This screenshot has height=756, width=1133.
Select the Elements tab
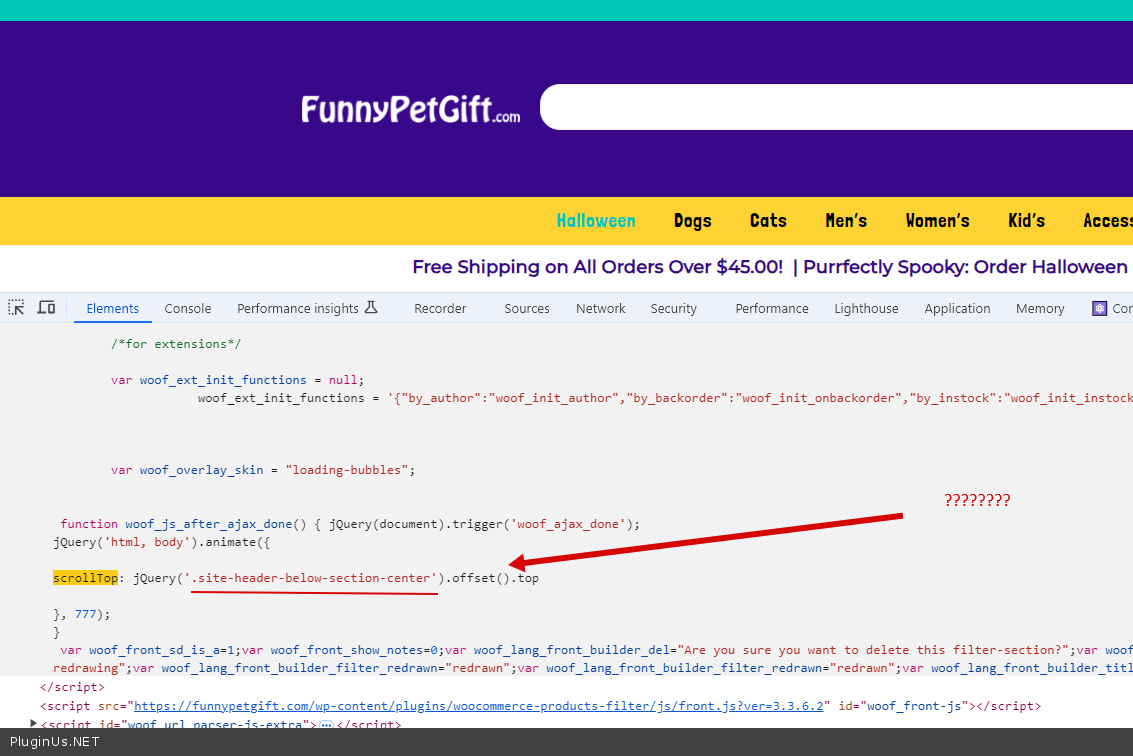click(112, 309)
